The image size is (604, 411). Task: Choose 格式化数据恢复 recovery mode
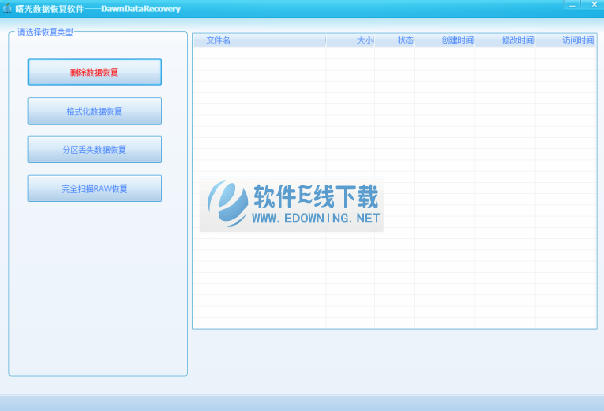coord(95,111)
